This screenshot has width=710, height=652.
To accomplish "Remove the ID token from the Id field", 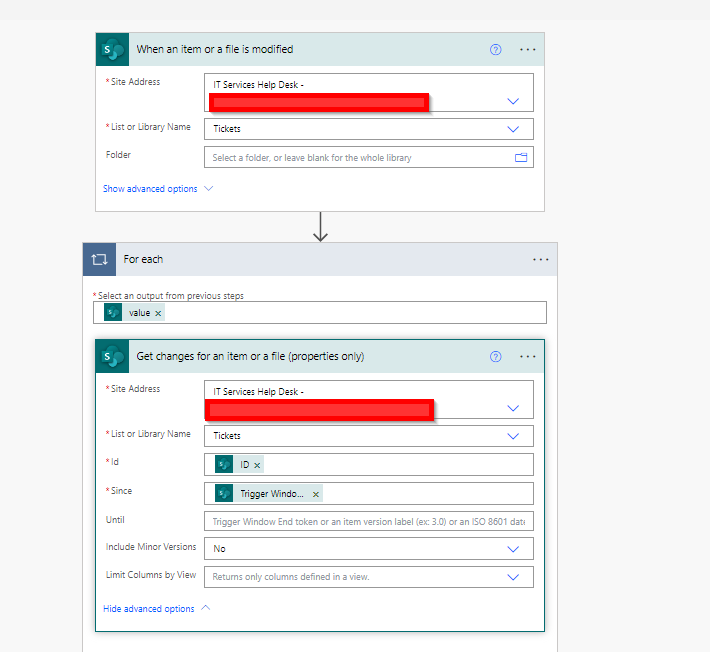I will (257, 465).
